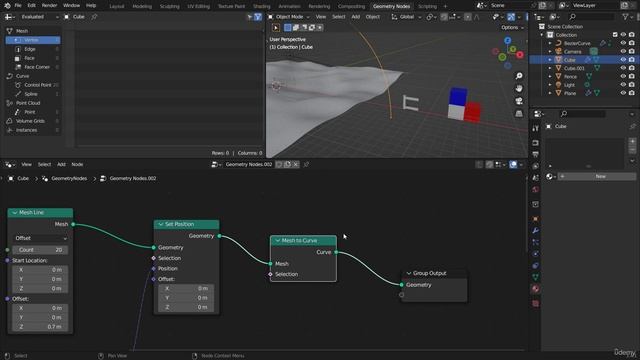Toggle selected-only filter in spreadsheet header
Viewport: 640px width, 360px height.
click(249, 17)
